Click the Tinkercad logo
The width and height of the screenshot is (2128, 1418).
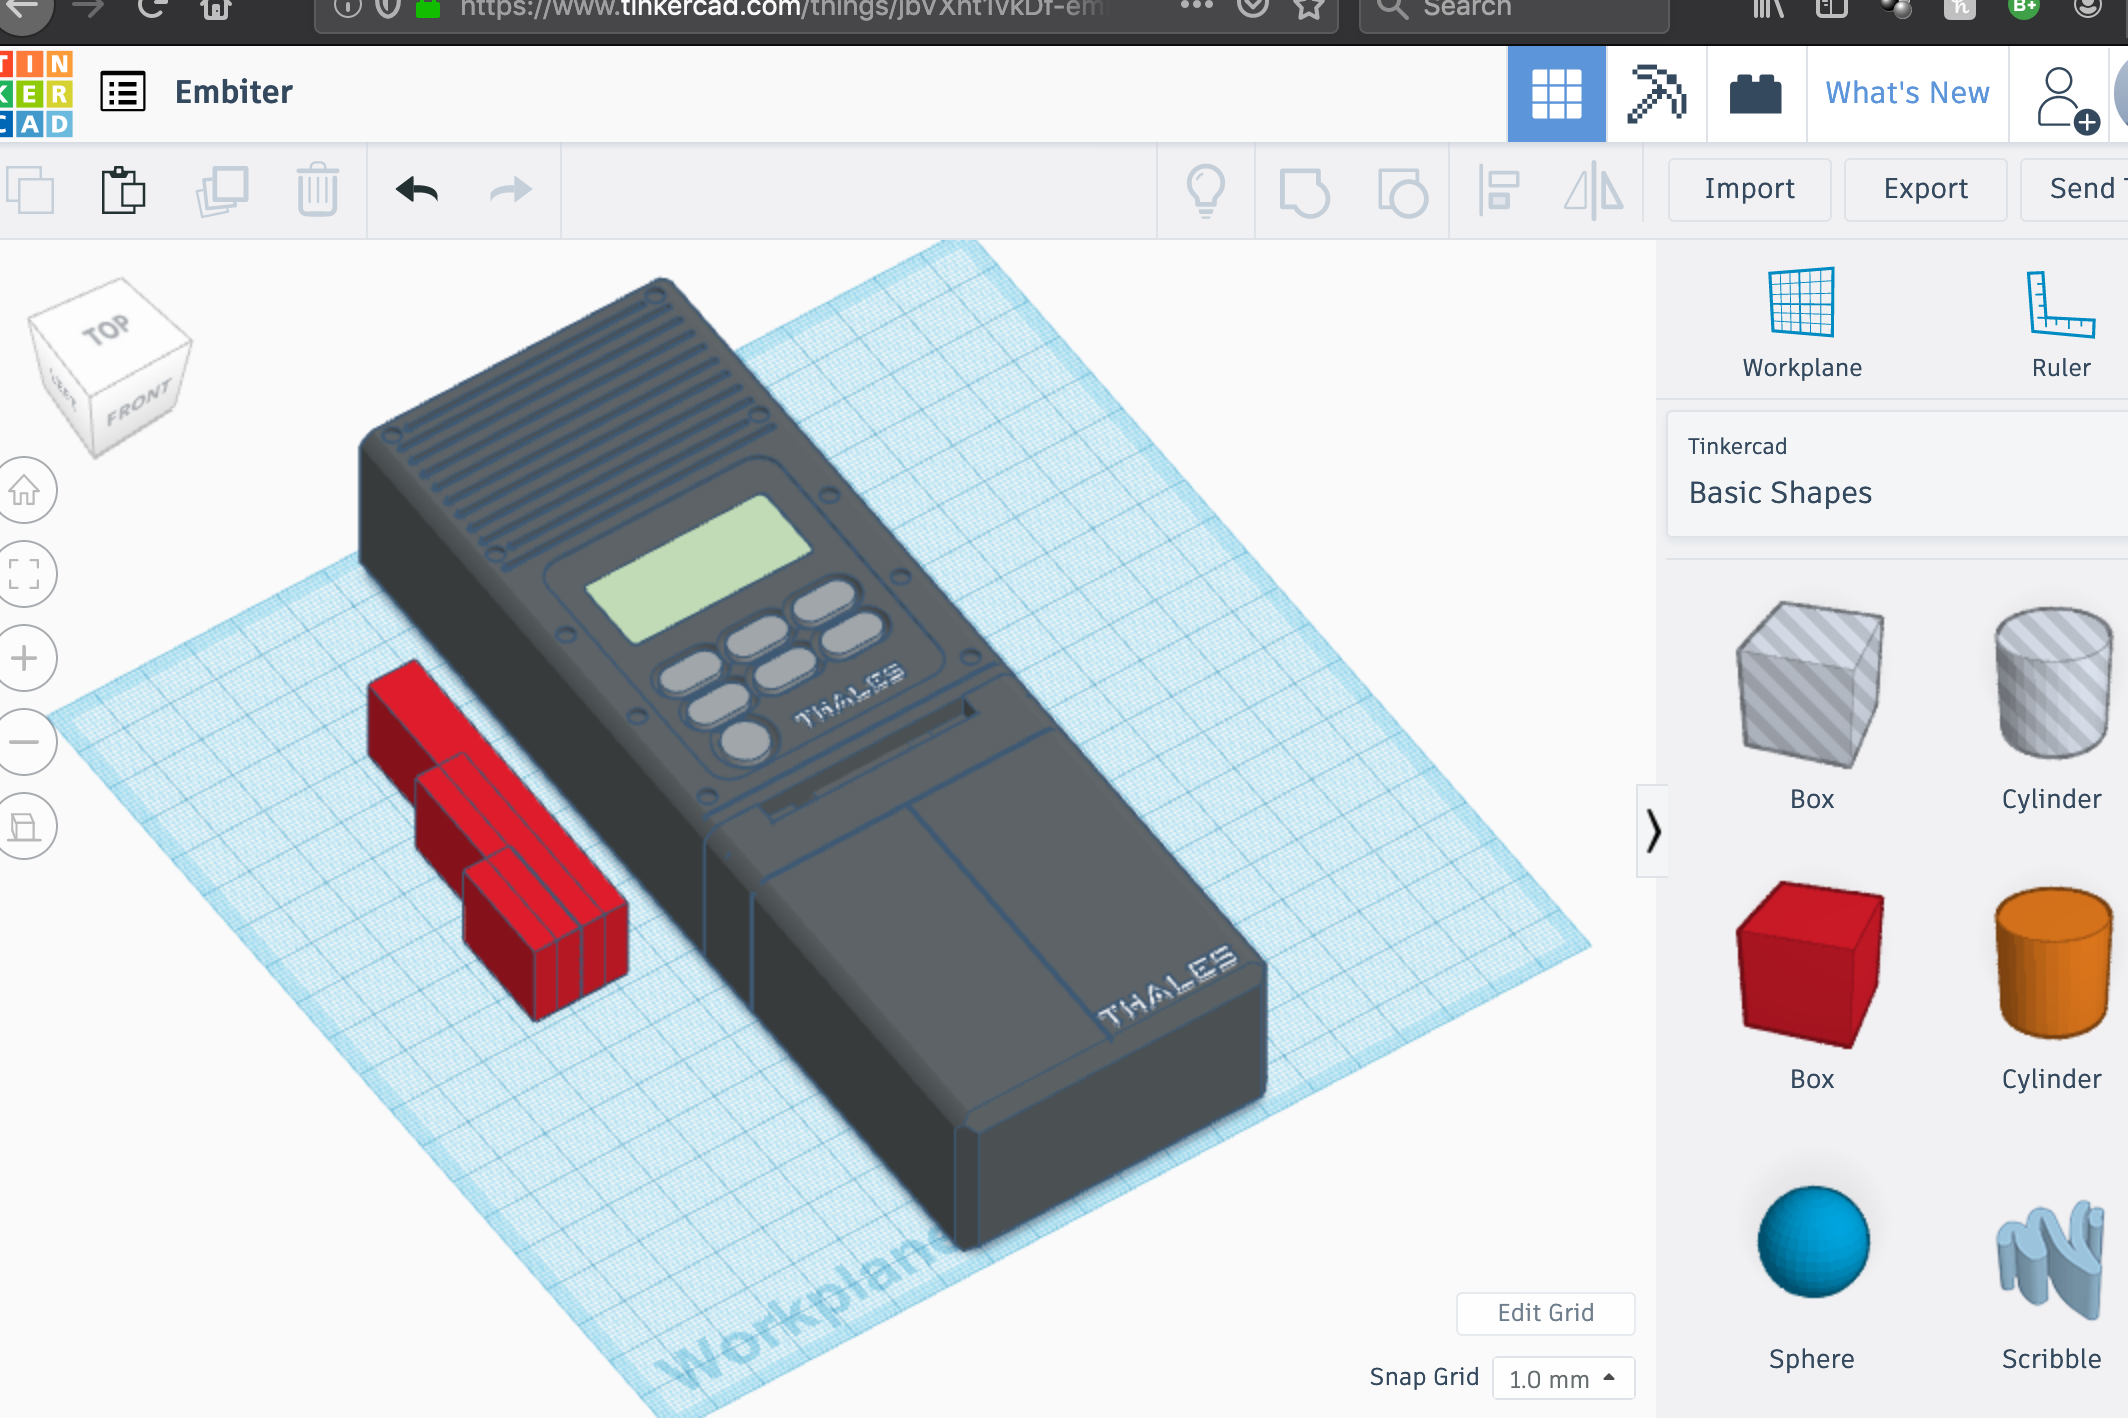click(x=36, y=93)
